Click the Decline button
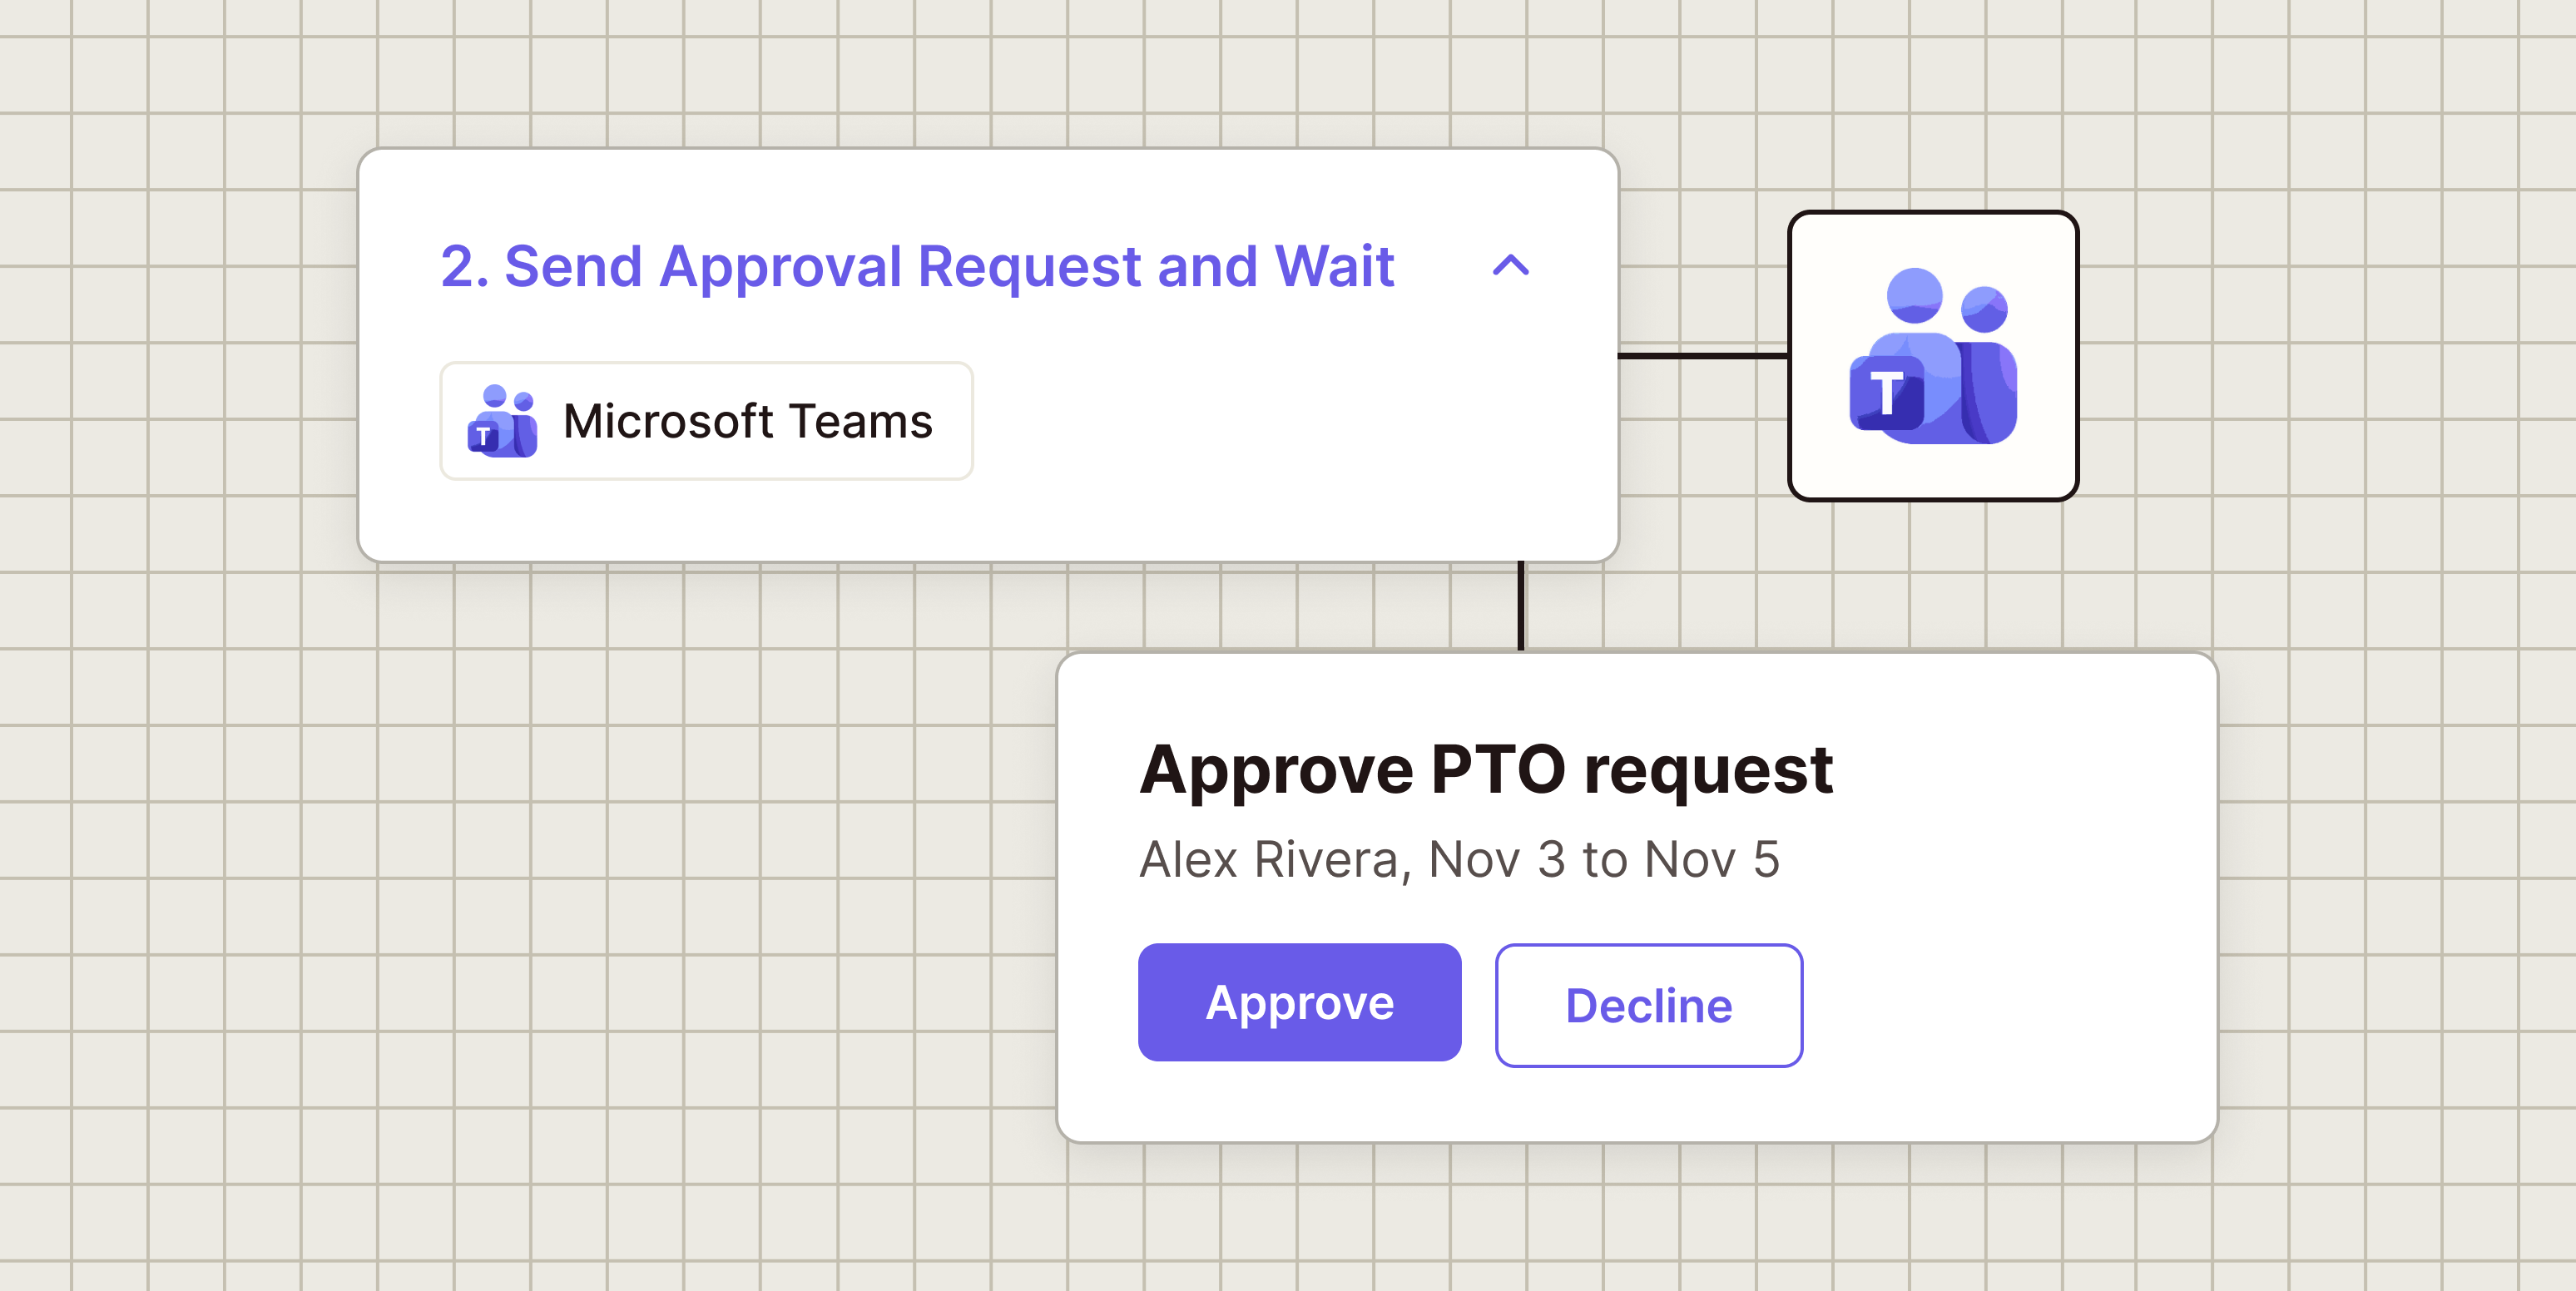 [1648, 1005]
